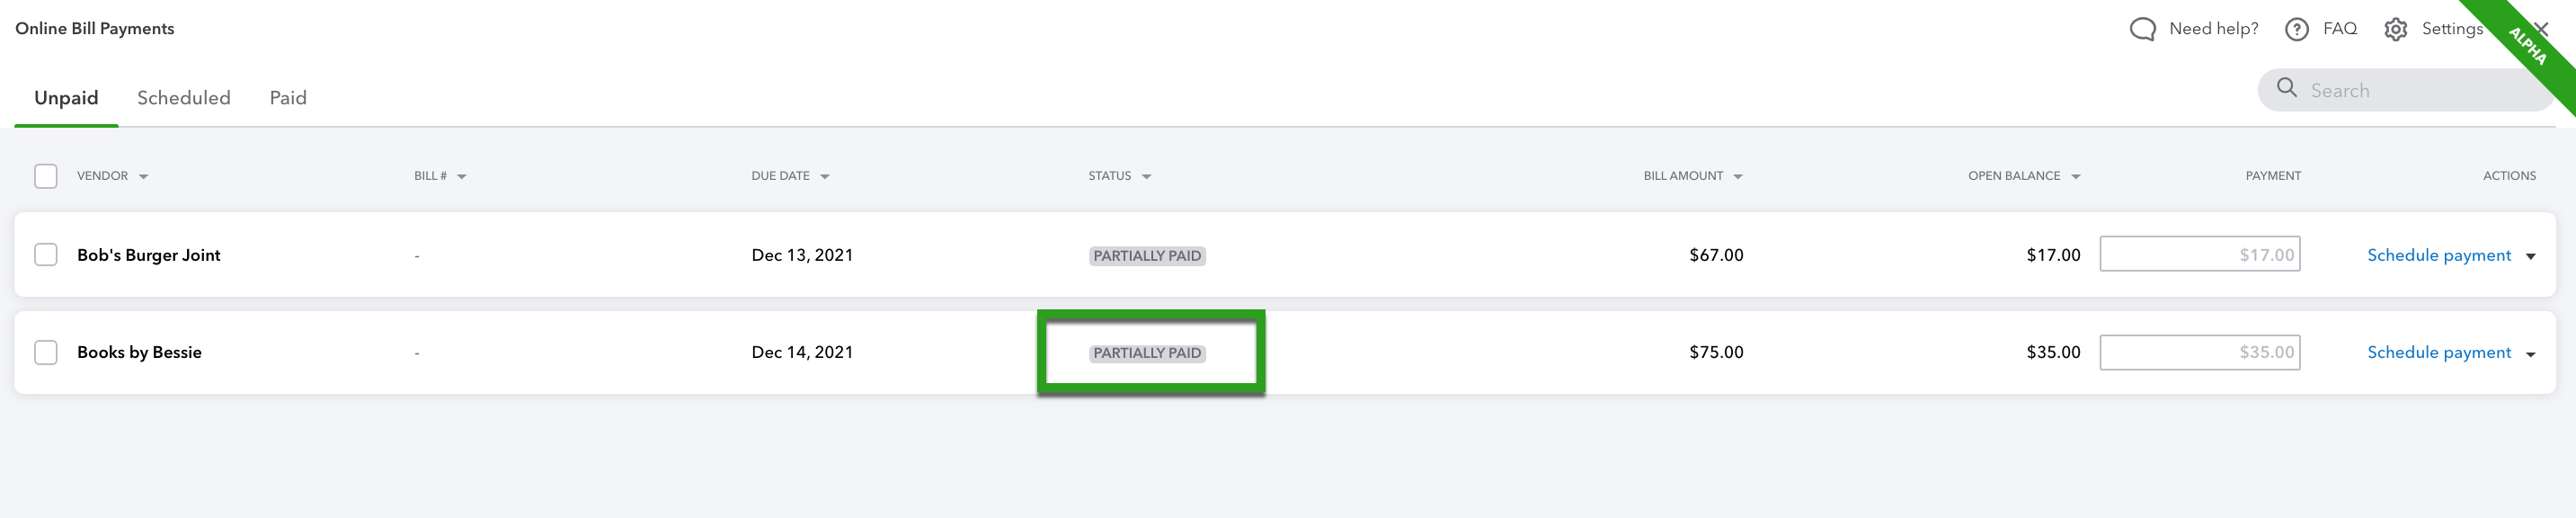Switch to the Paid tab
Screen dimensions: 2576x518
[288, 98]
